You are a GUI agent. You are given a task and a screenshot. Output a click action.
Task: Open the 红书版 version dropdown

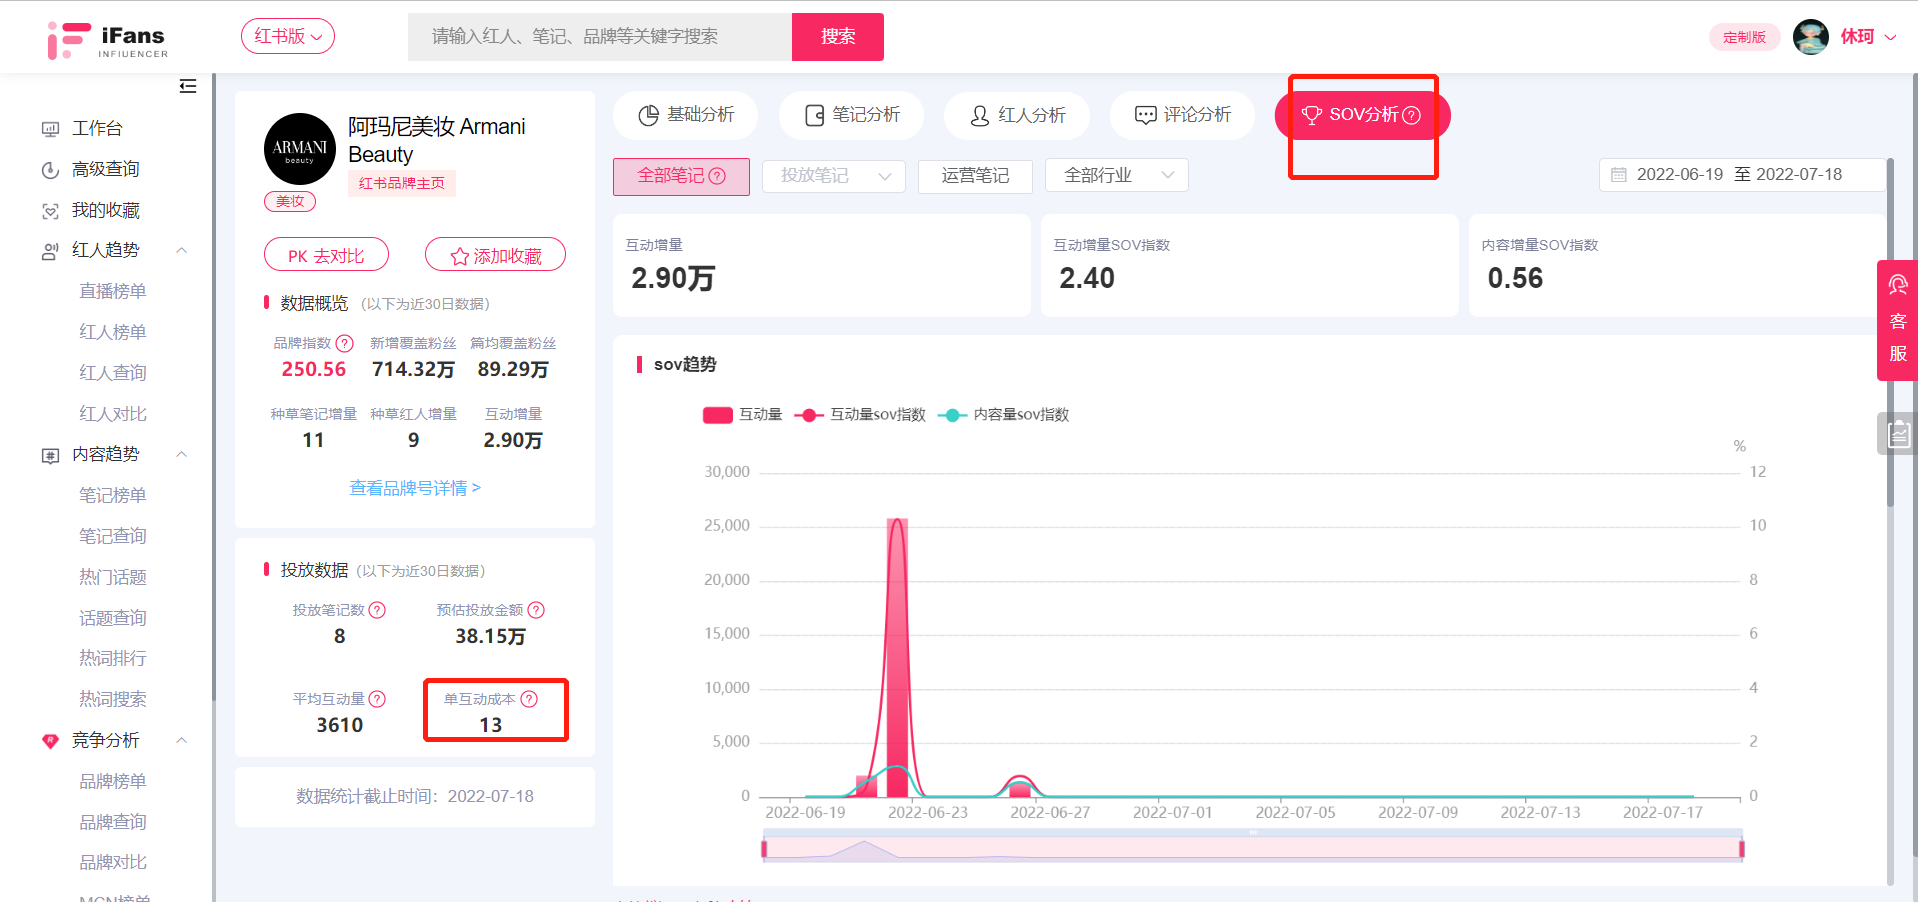coord(288,37)
